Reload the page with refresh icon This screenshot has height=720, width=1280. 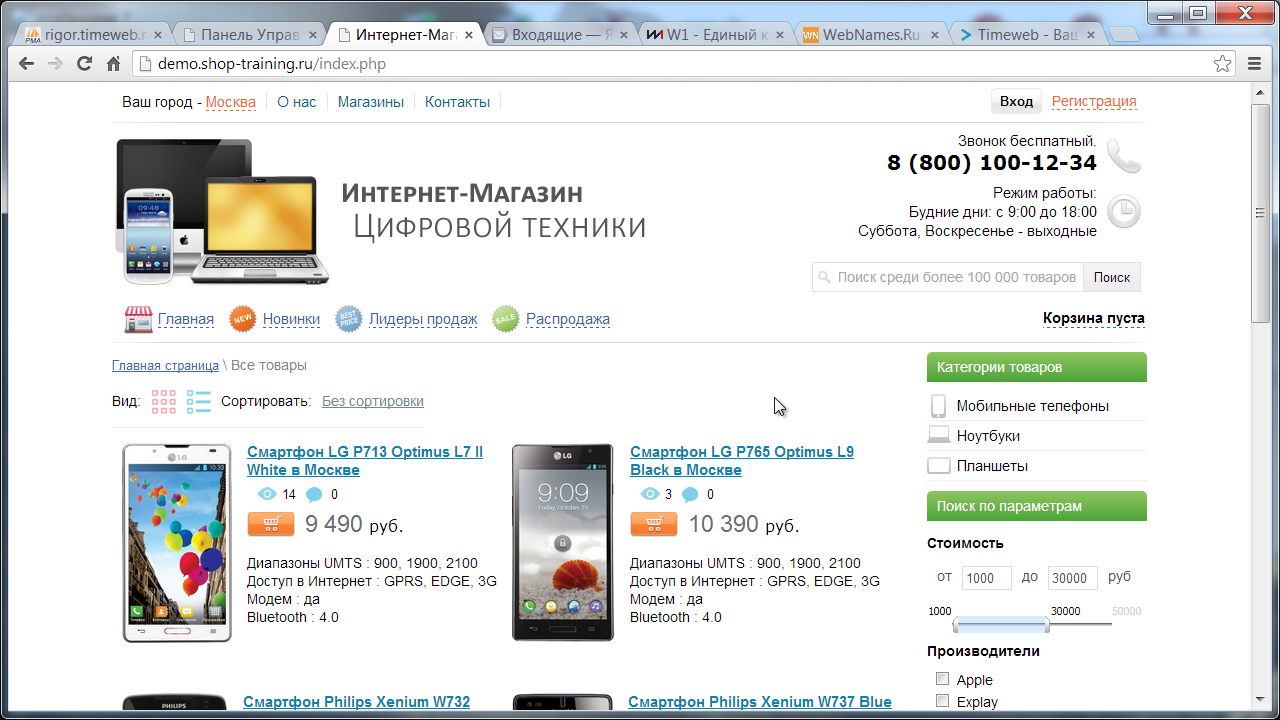point(85,64)
